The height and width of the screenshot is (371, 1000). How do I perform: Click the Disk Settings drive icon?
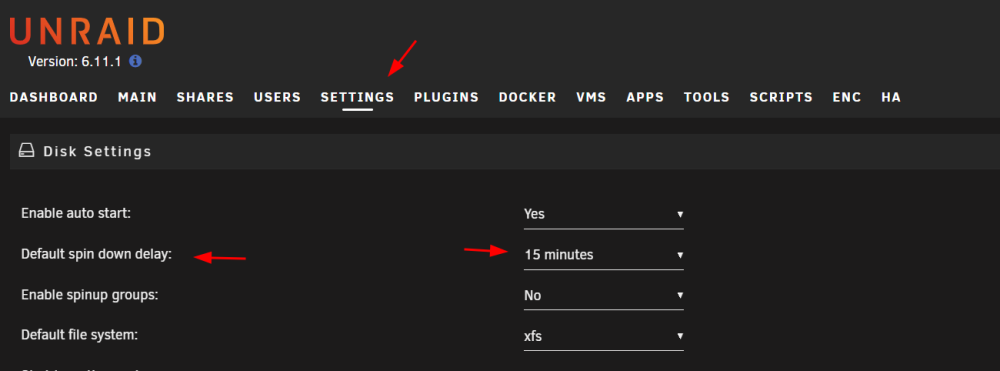point(26,151)
